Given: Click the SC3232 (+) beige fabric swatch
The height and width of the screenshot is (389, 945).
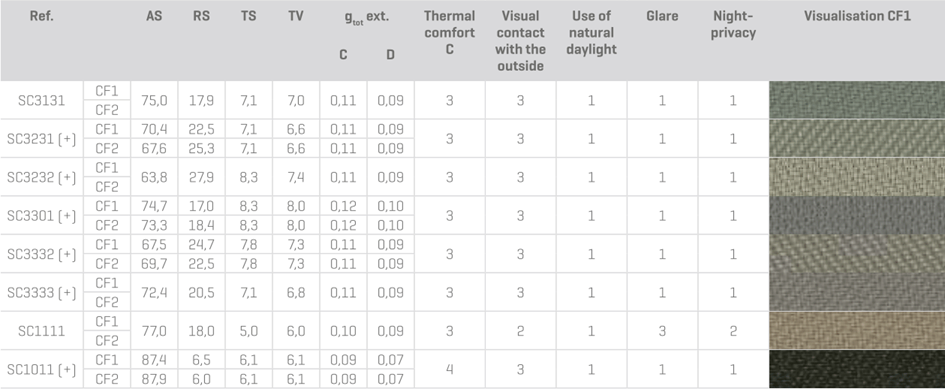Looking at the screenshot, I should [857, 177].
